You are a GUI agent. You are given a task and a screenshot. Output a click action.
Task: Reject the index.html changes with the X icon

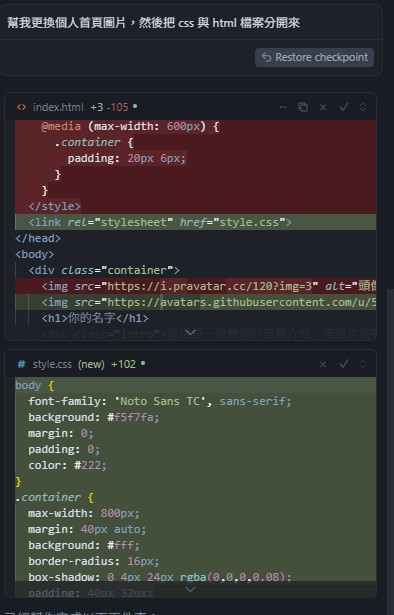tap(323, 107)
